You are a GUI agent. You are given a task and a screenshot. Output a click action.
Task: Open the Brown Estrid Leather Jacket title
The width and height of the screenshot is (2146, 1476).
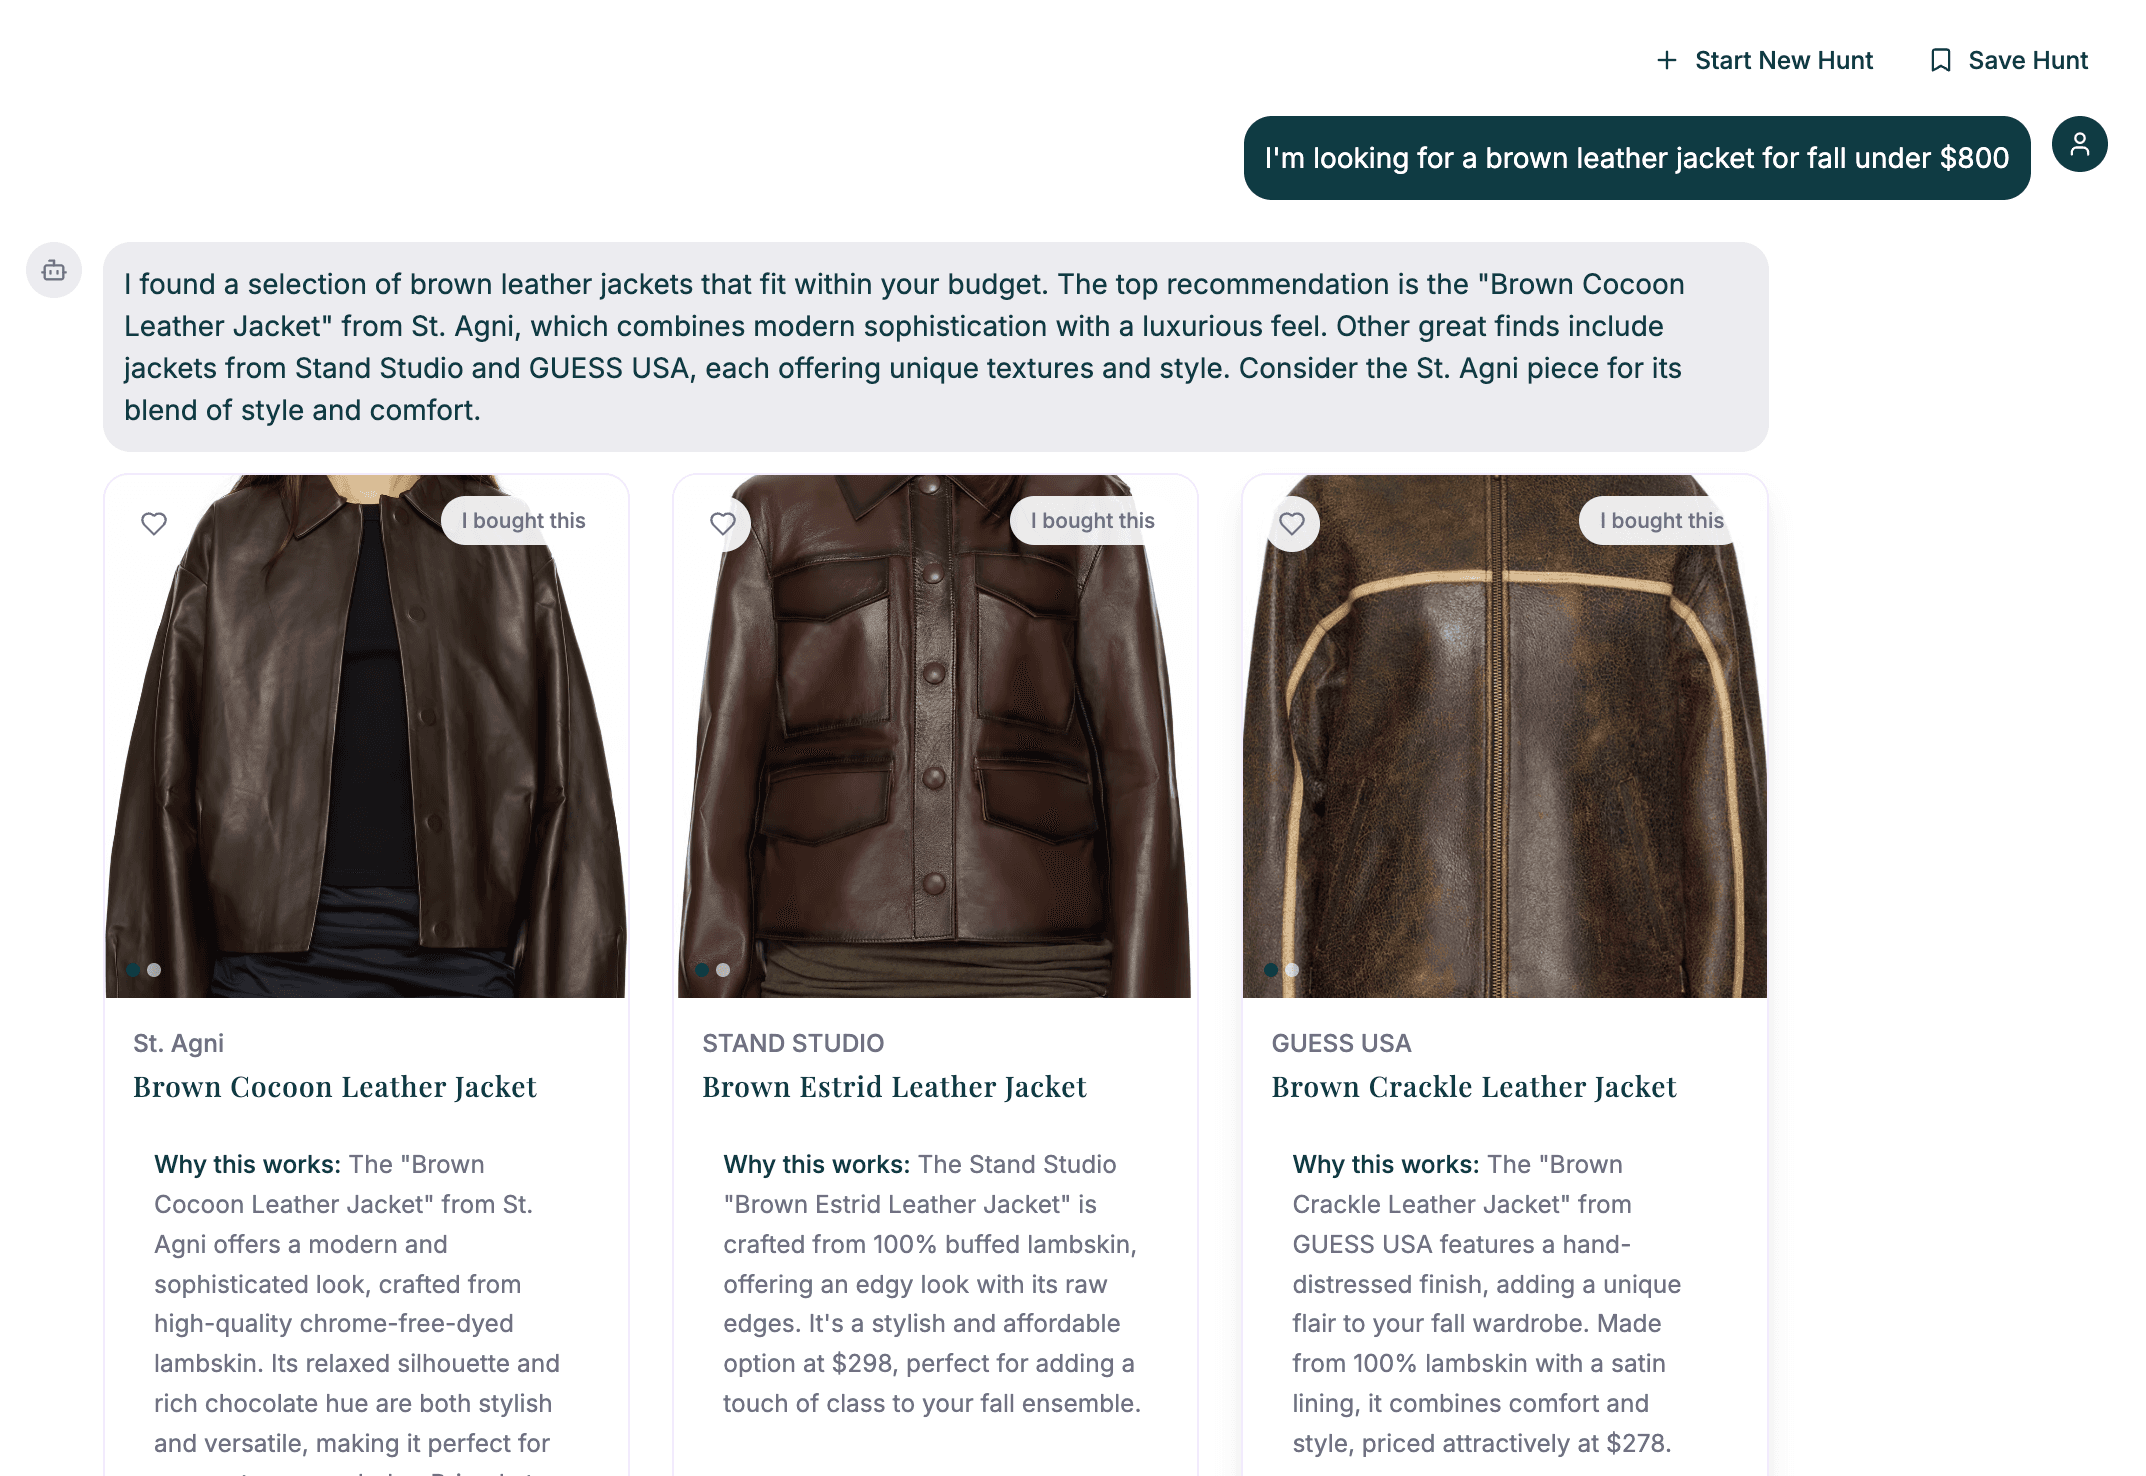(894, 1087)
